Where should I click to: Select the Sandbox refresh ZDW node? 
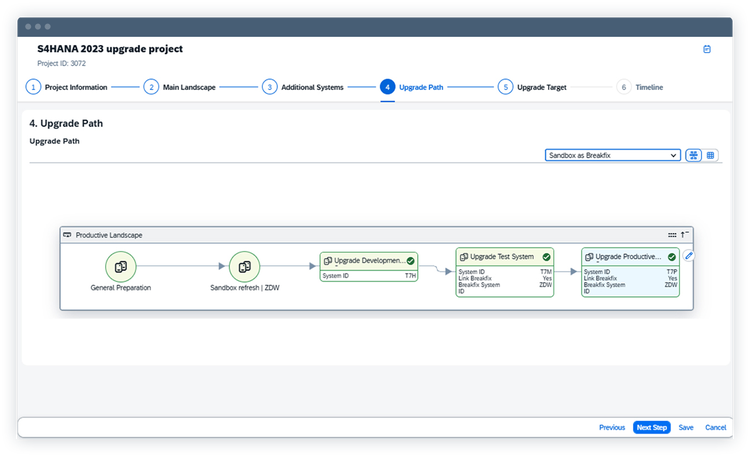point(244,267)
